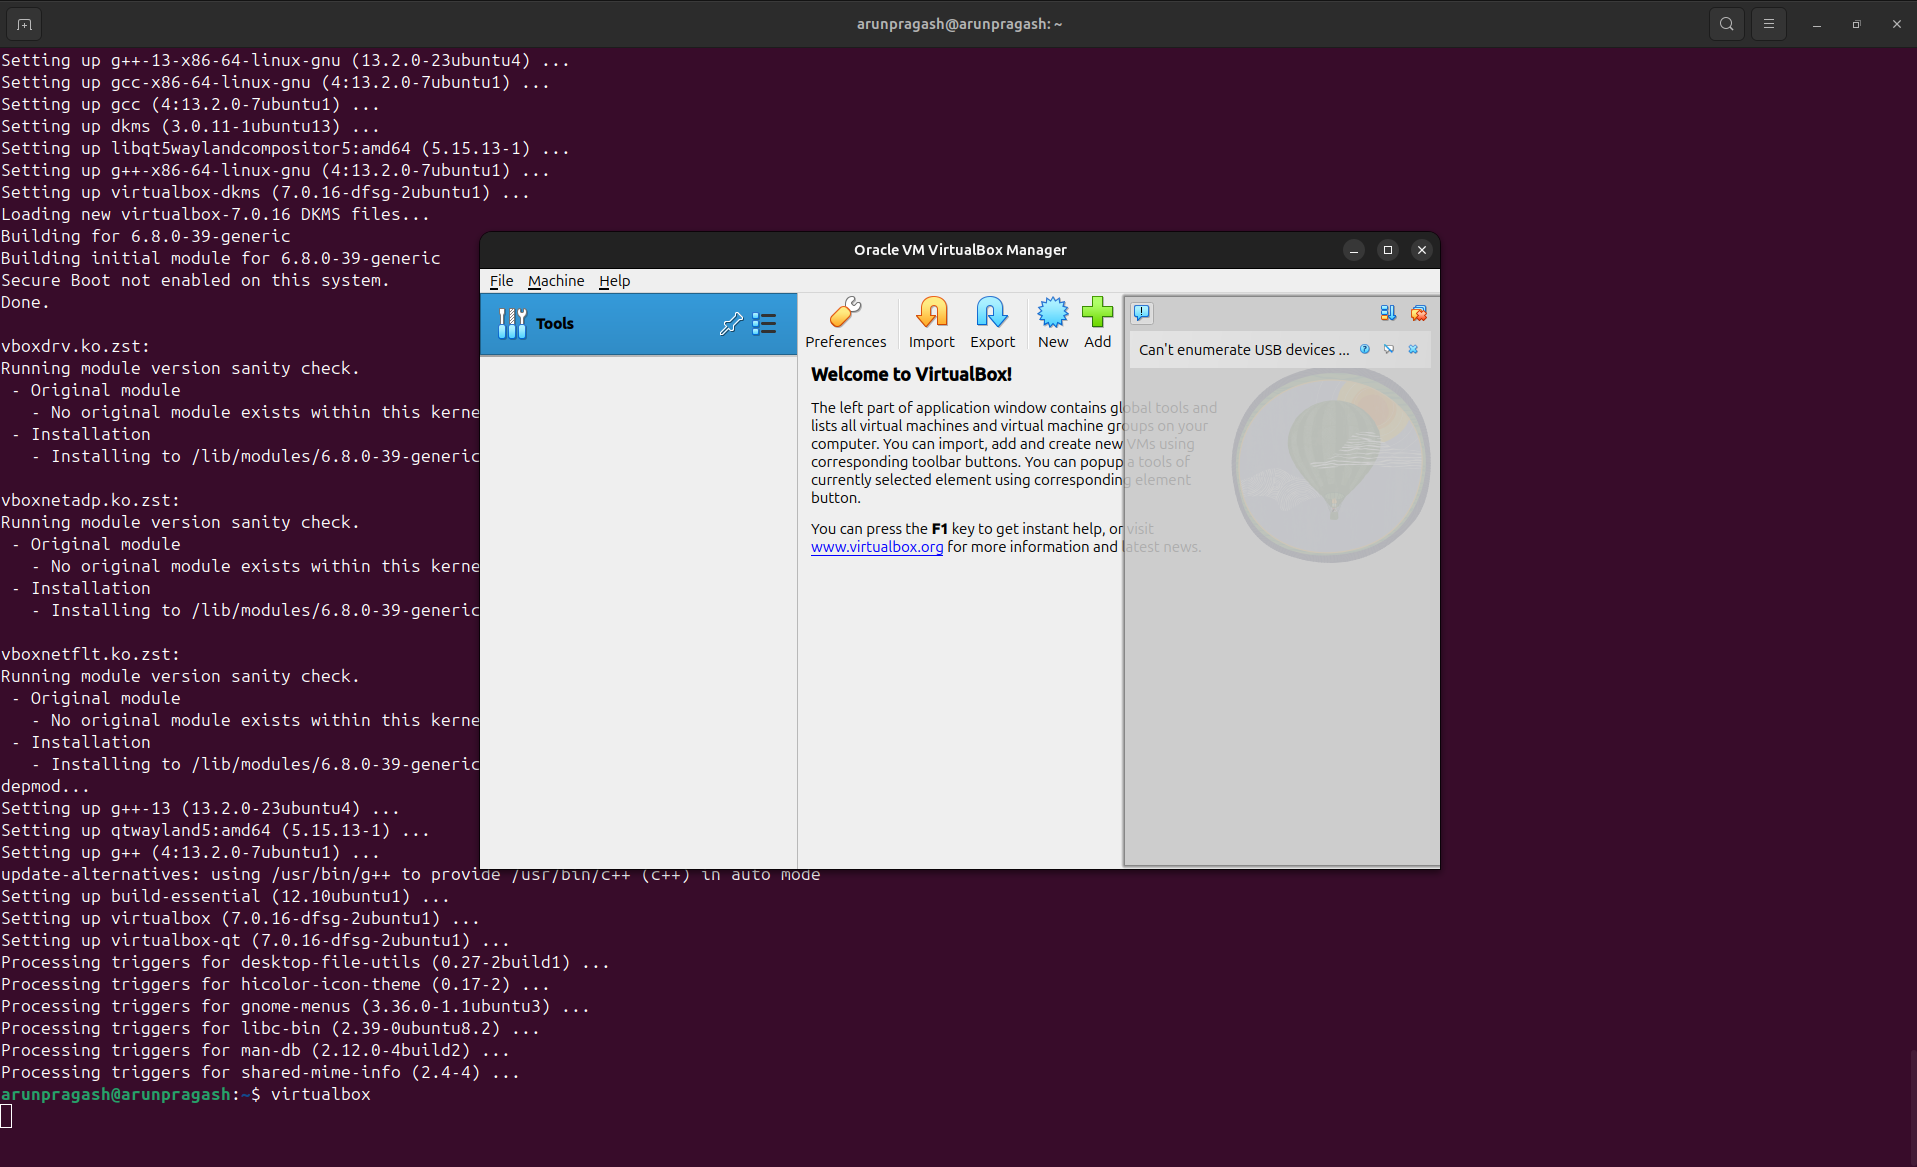Maximize the VirtualBox Manager window

coord(1388,250)
